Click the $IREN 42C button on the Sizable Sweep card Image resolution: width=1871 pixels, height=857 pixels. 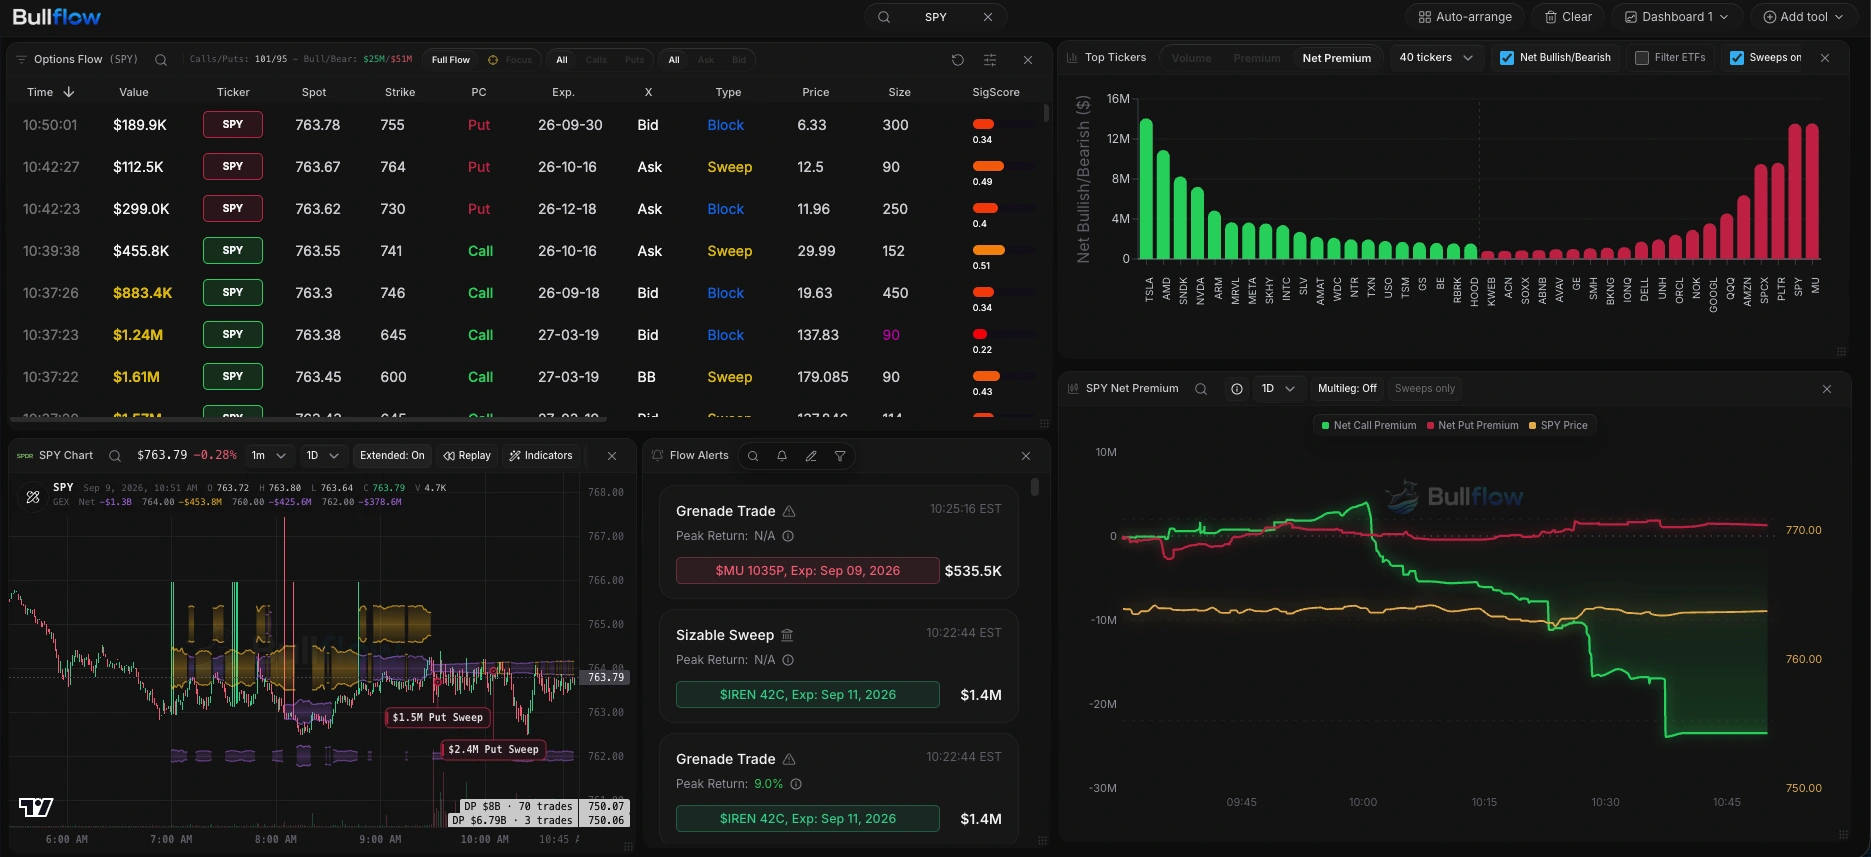pos(808,695)
